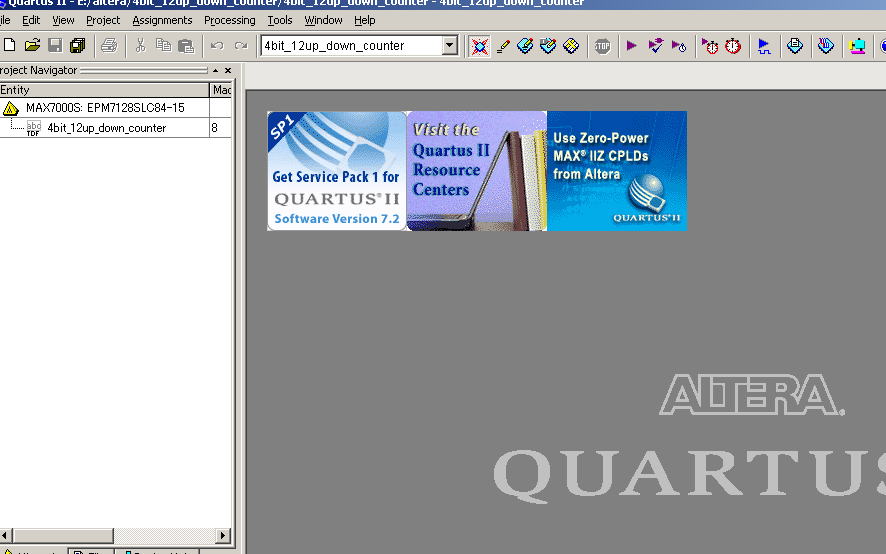Viewport: 886px width, 554px height.
Task: Click the Entity column header
Action: click(104, 90)
